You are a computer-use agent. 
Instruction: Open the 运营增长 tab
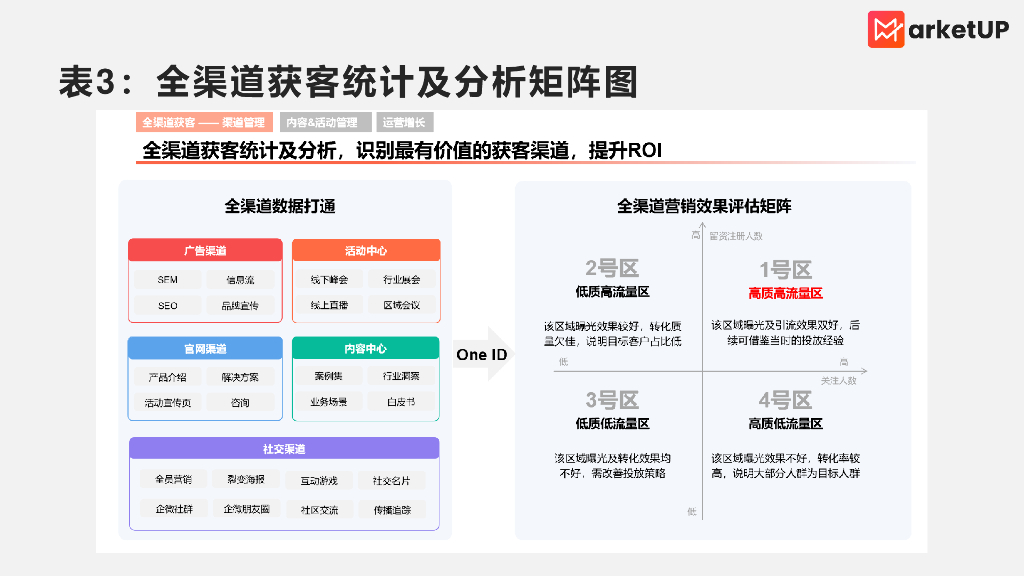pos(404,122)
